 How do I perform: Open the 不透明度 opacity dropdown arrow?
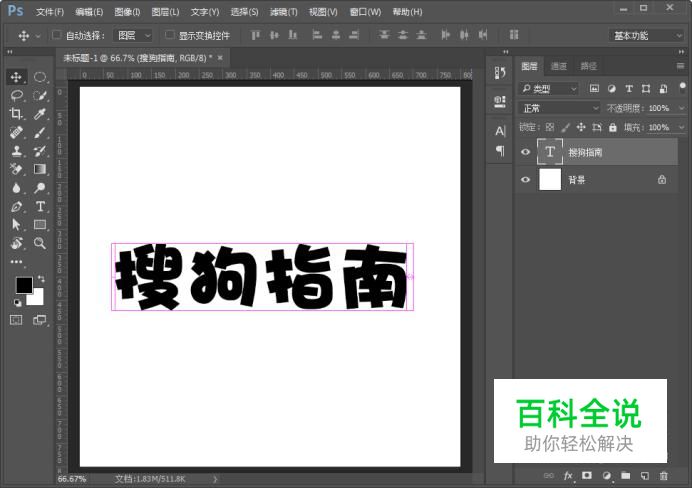(x=681, y=108)
